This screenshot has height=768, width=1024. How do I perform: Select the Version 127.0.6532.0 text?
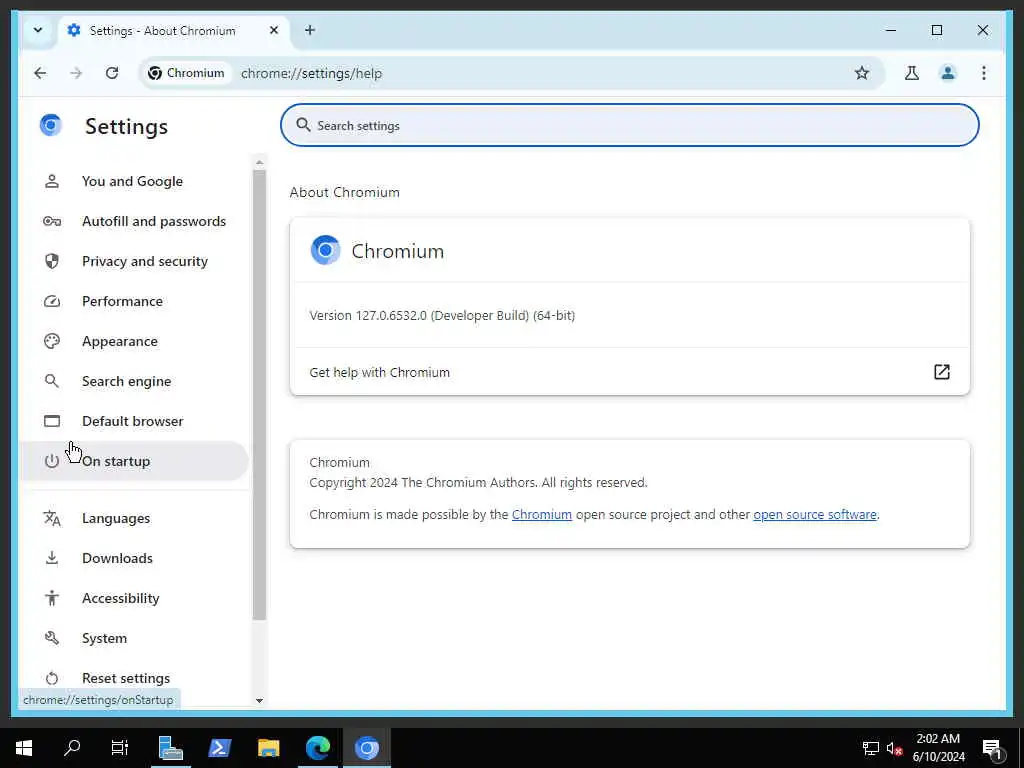[442, 315]
